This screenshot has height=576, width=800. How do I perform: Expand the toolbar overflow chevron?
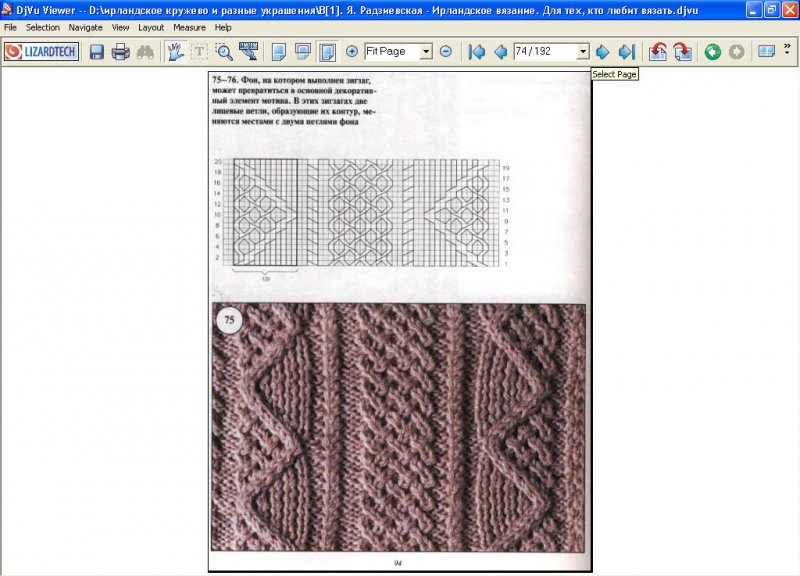tap(787, 47)
